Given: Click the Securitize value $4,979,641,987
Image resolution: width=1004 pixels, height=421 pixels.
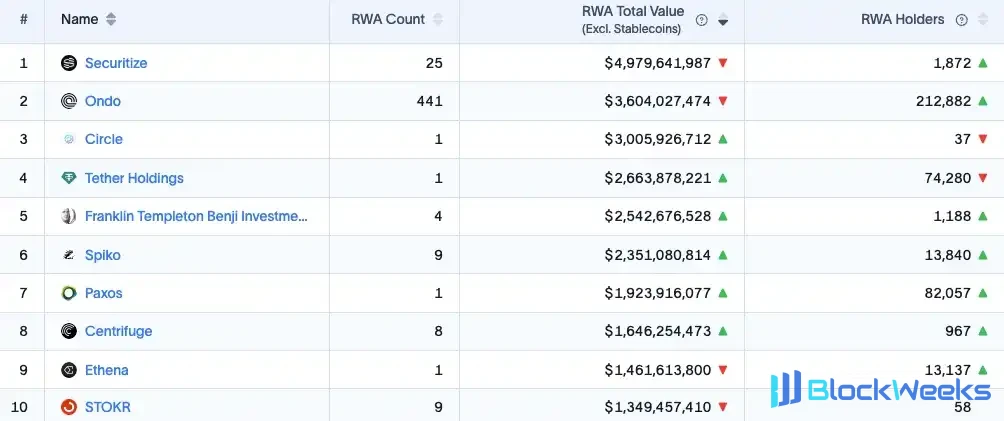Looking at the screenshot, I should pyautogui.click(x=658, y=63).
